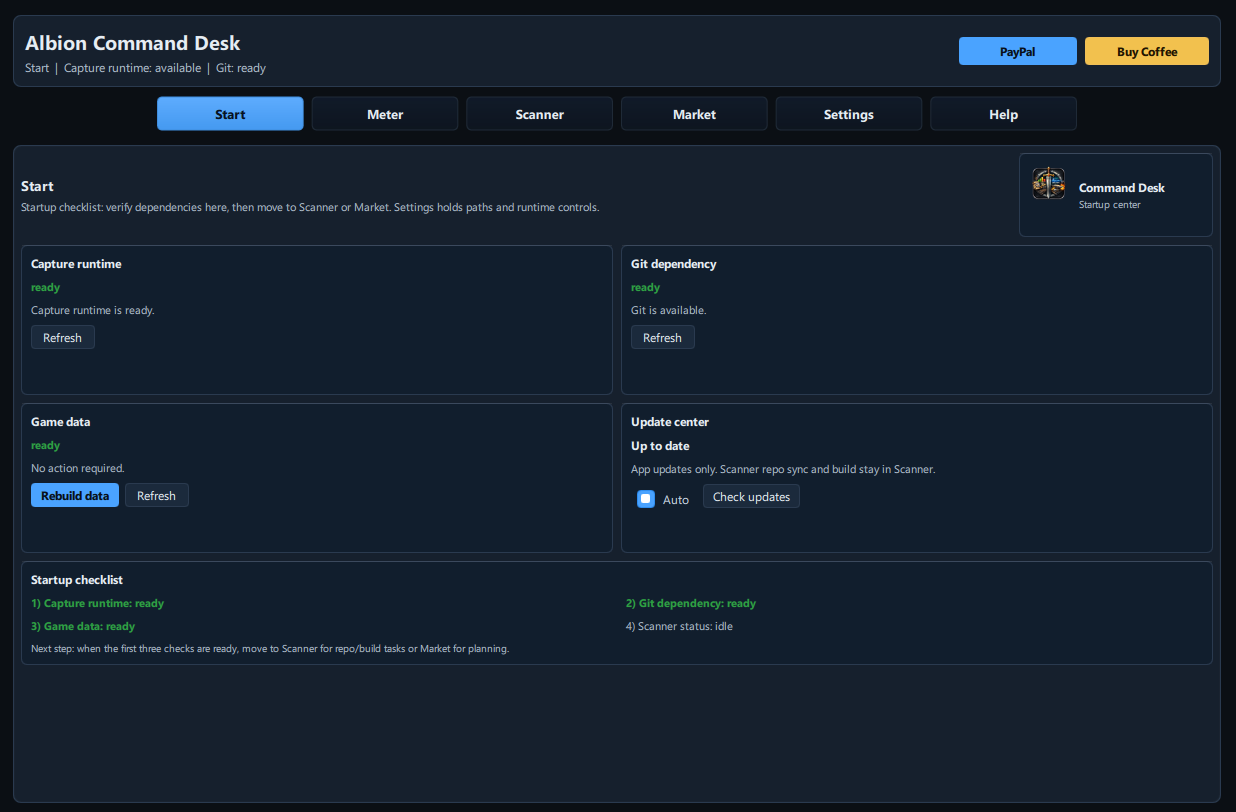Image resolution: width=1236 pixels, height=812 pixels.
Task: Click the Capture runtime ready checklist item
Action: click(x=97, y=603)
